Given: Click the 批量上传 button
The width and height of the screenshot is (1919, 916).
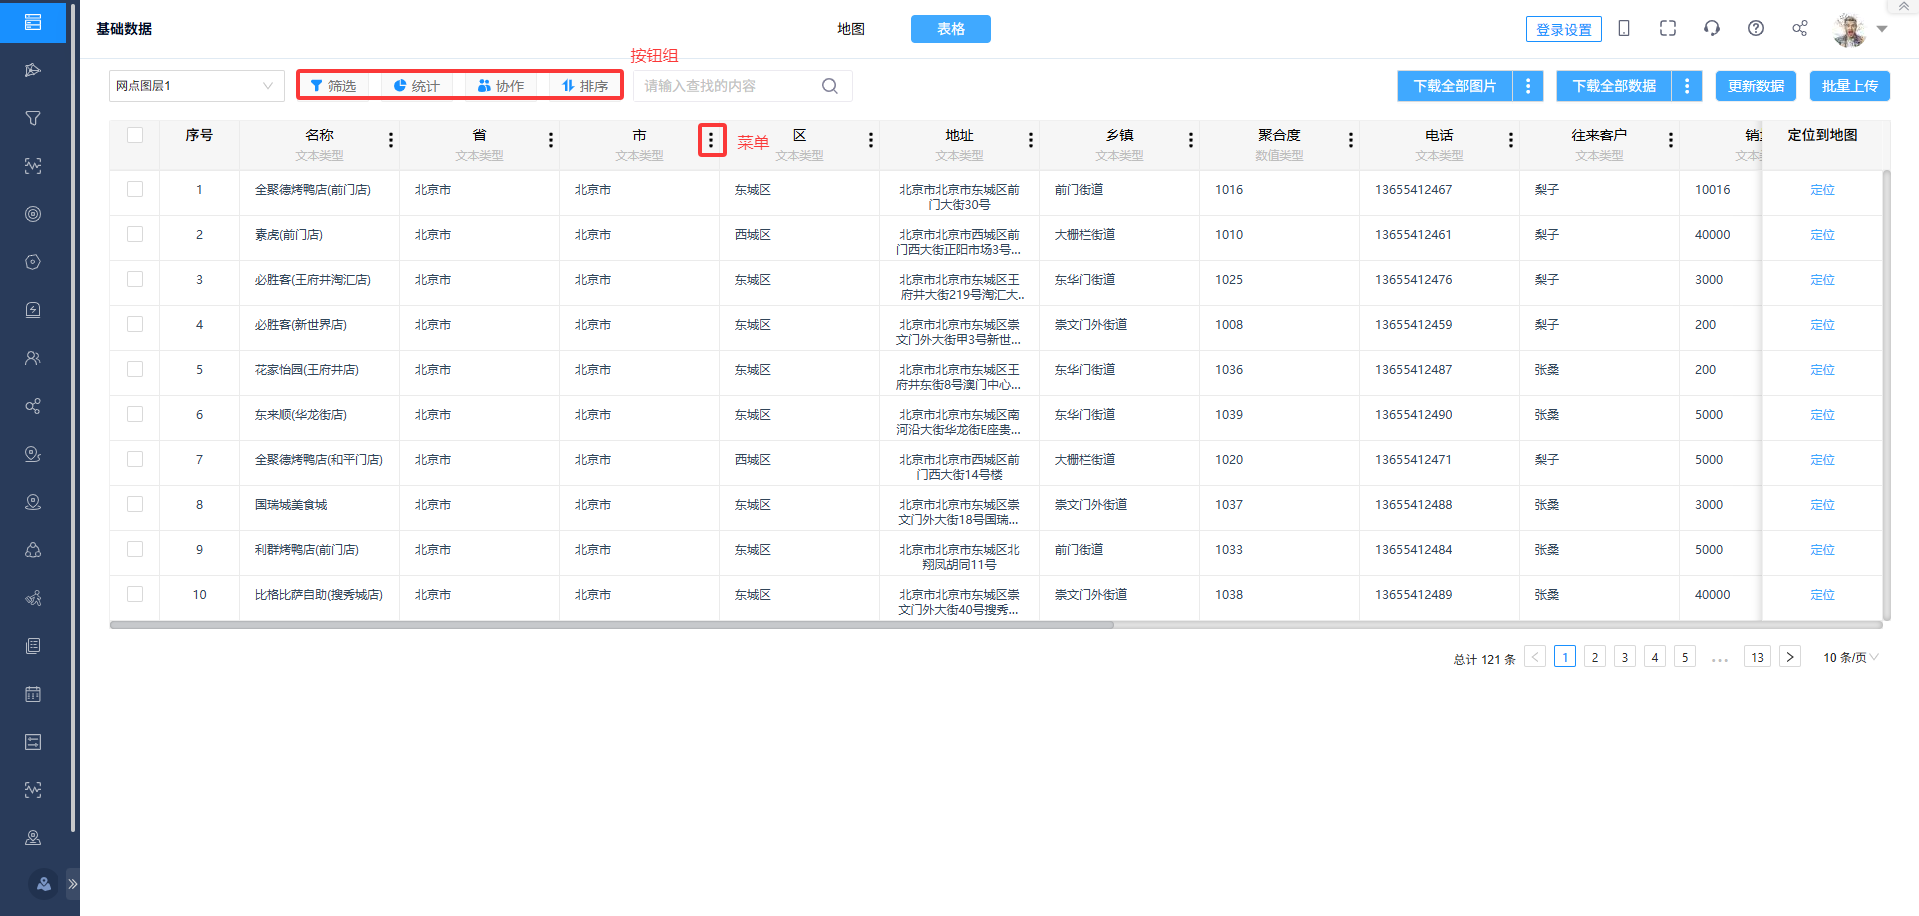Looking at the screenshot, I should coord(1849,86).
